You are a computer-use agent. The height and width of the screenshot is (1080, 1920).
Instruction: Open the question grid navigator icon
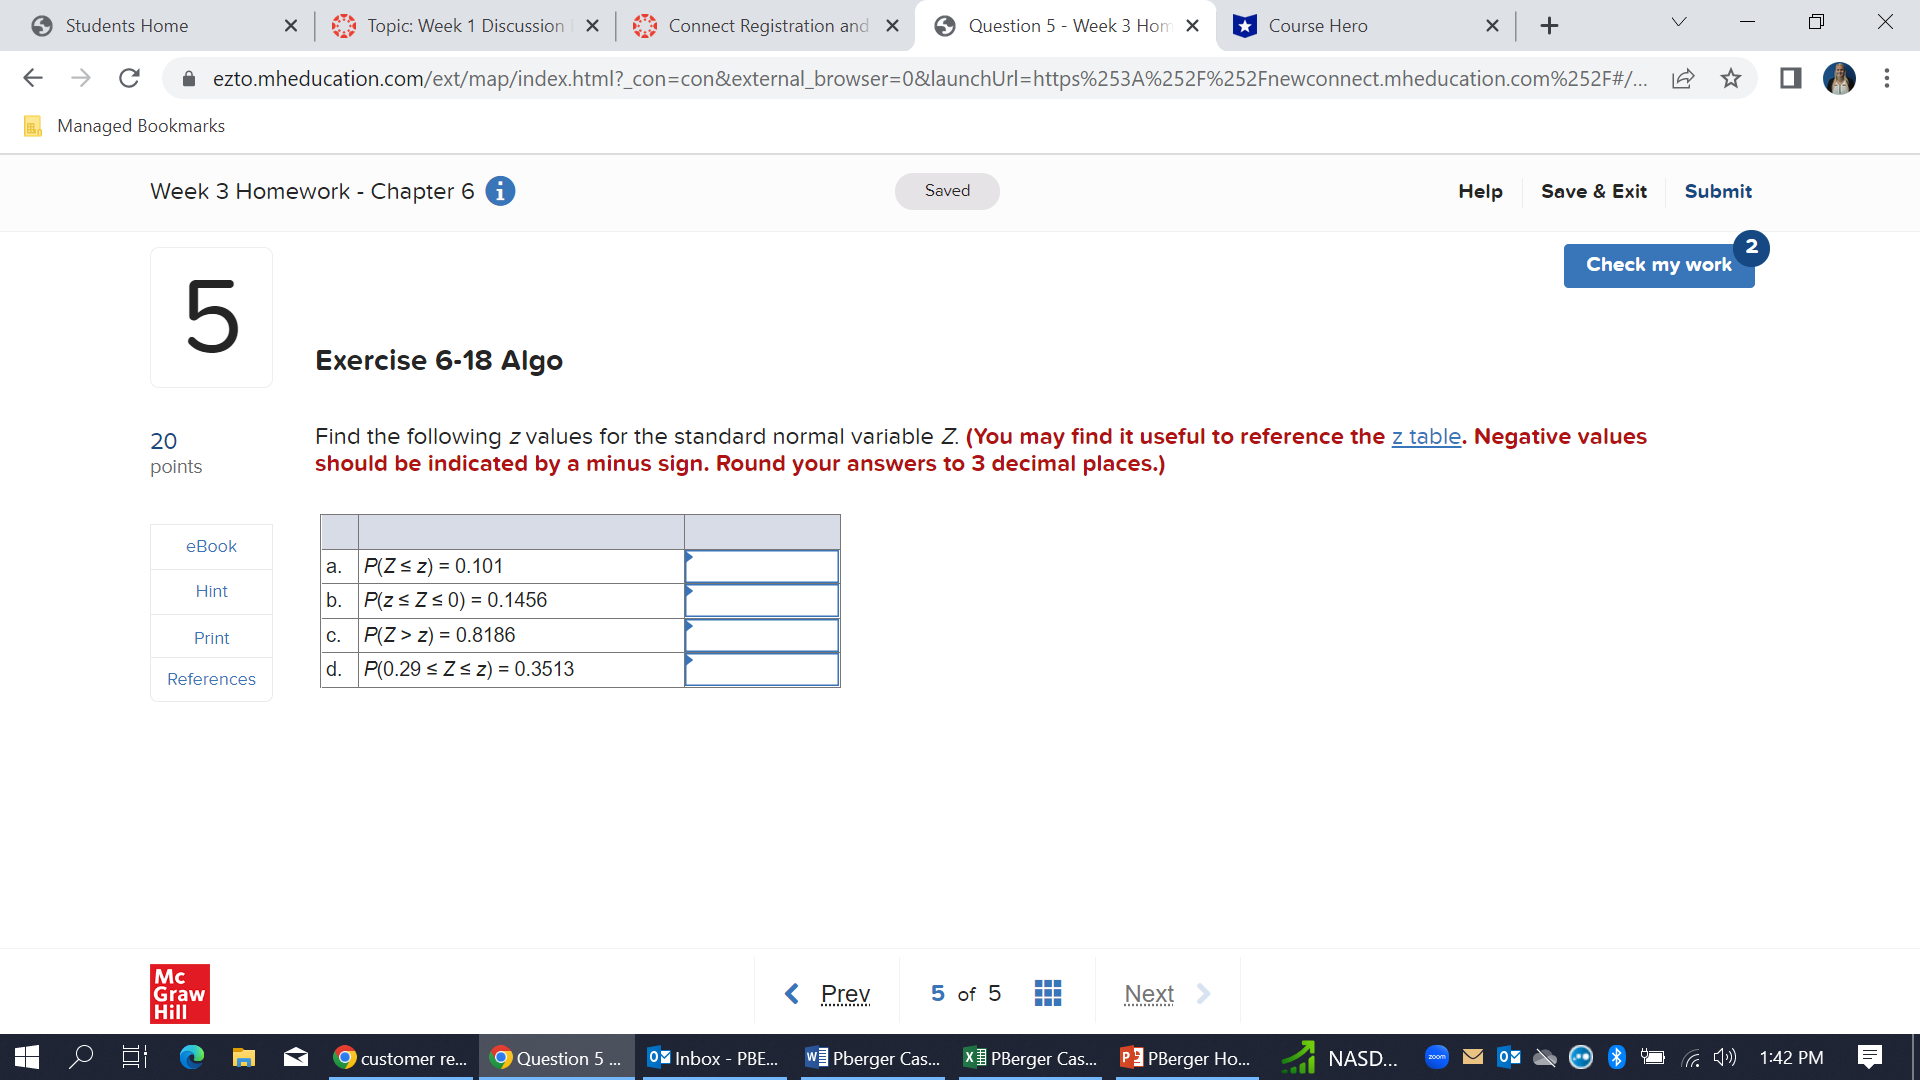pyautogui.click(x=1047, y=993)
